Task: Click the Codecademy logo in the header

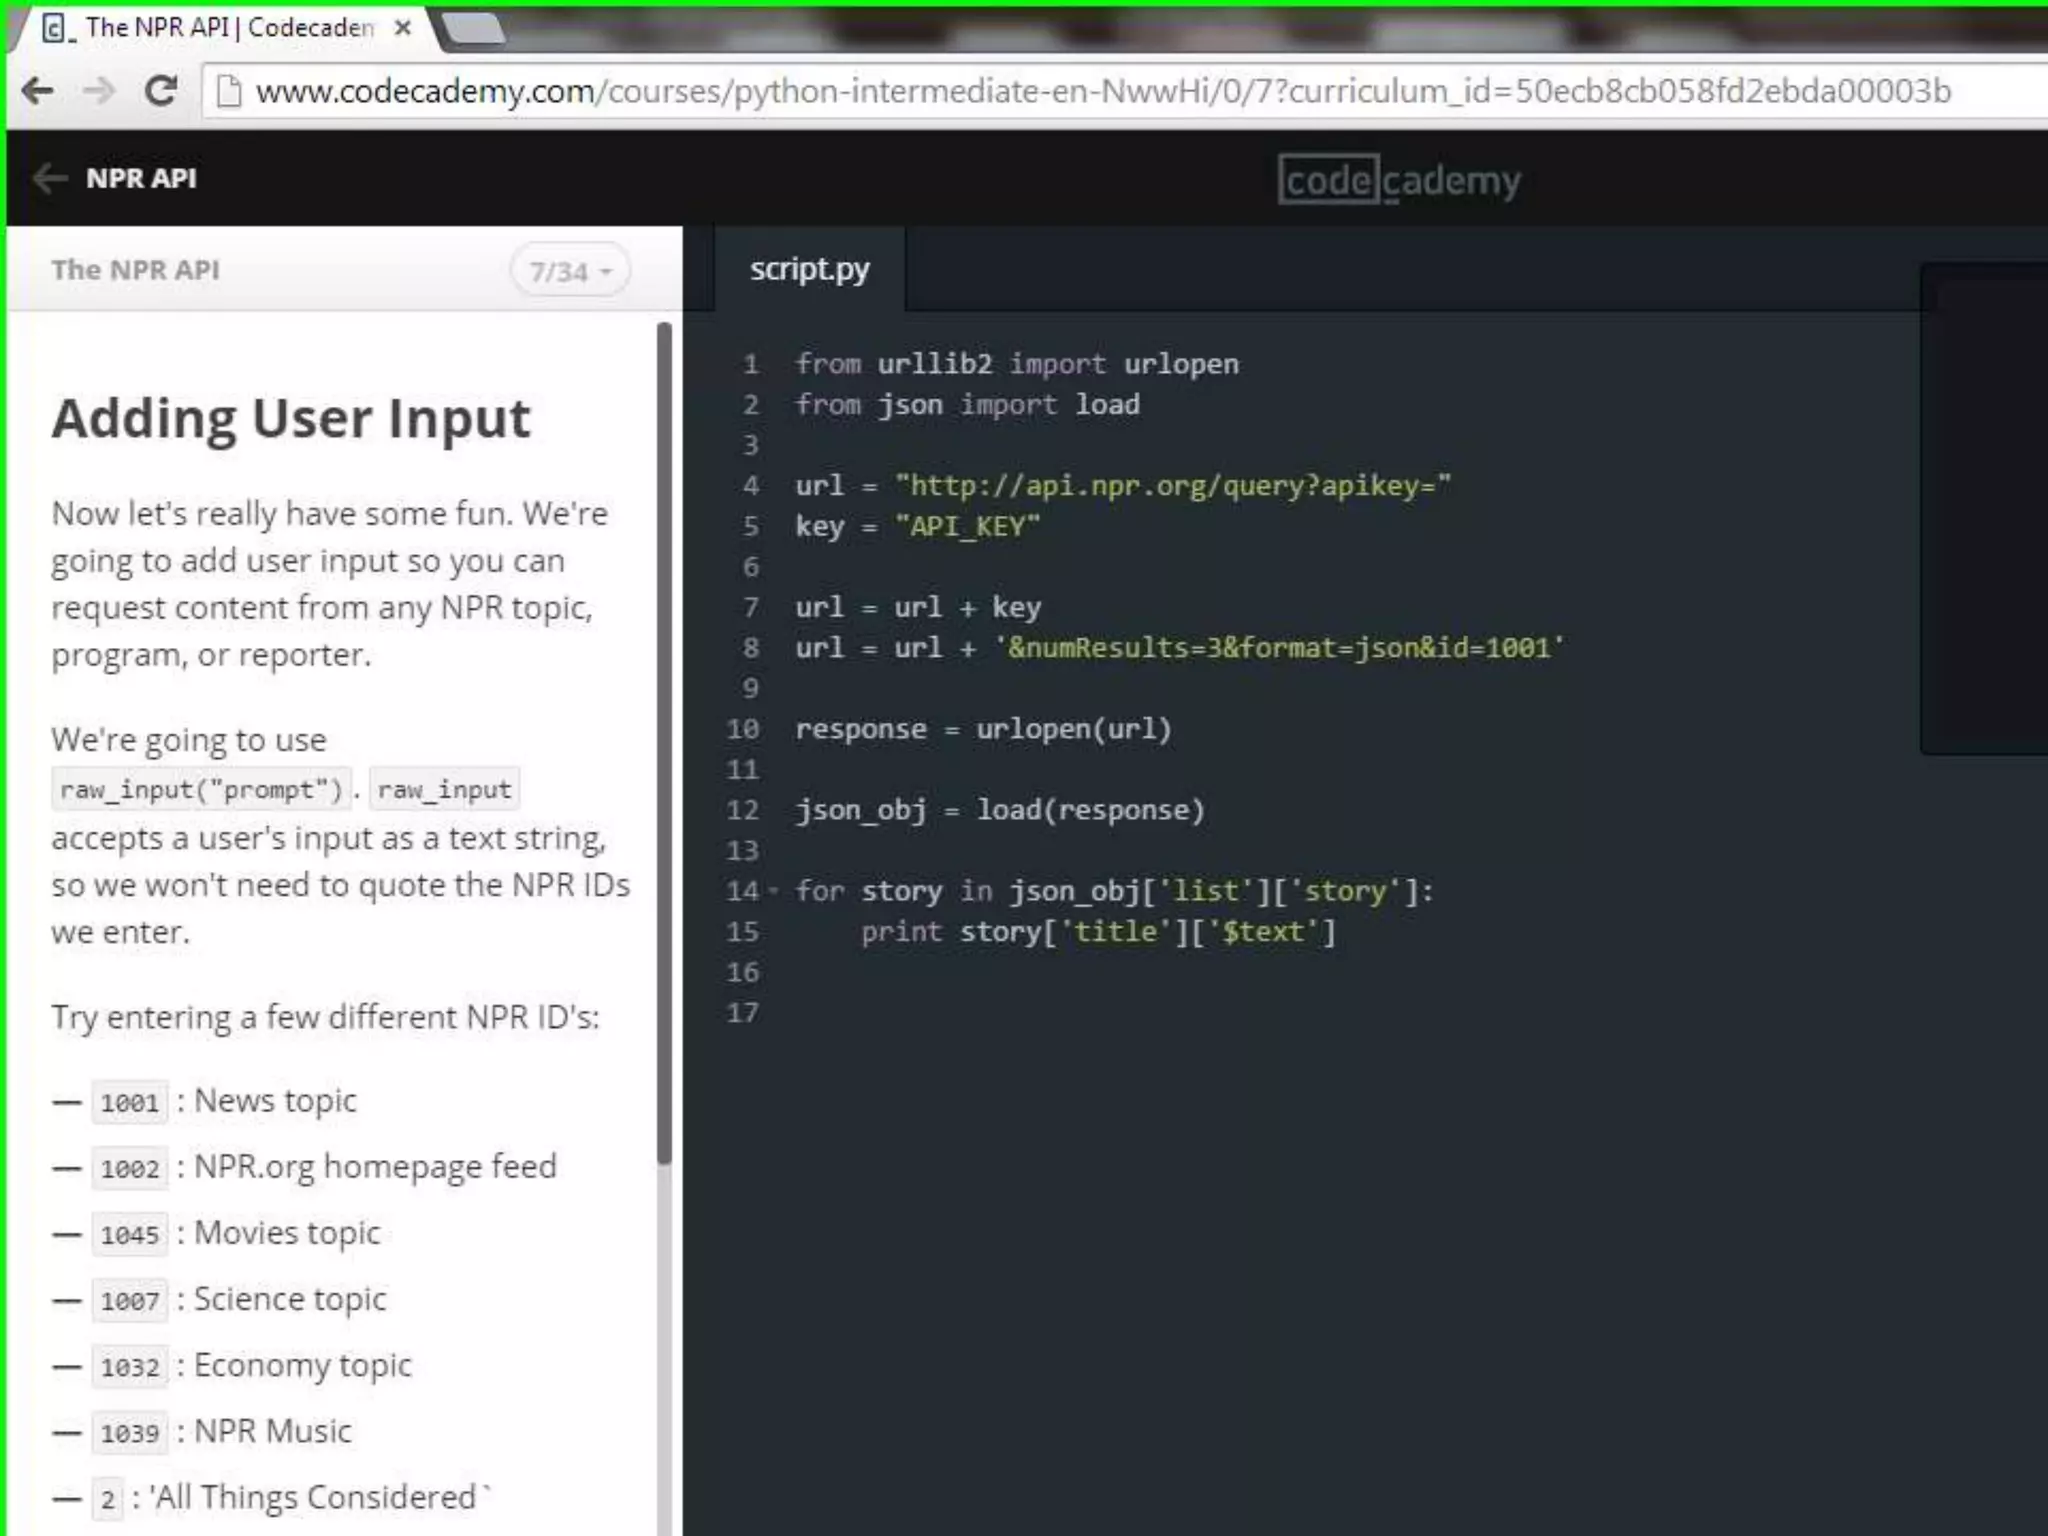Action: (x=1399, y=180)
